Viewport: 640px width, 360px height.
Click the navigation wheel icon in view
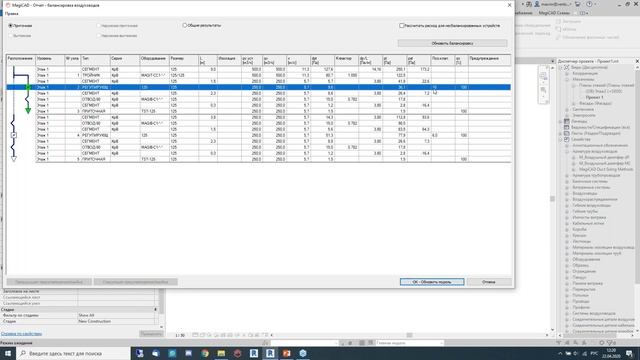543,76
